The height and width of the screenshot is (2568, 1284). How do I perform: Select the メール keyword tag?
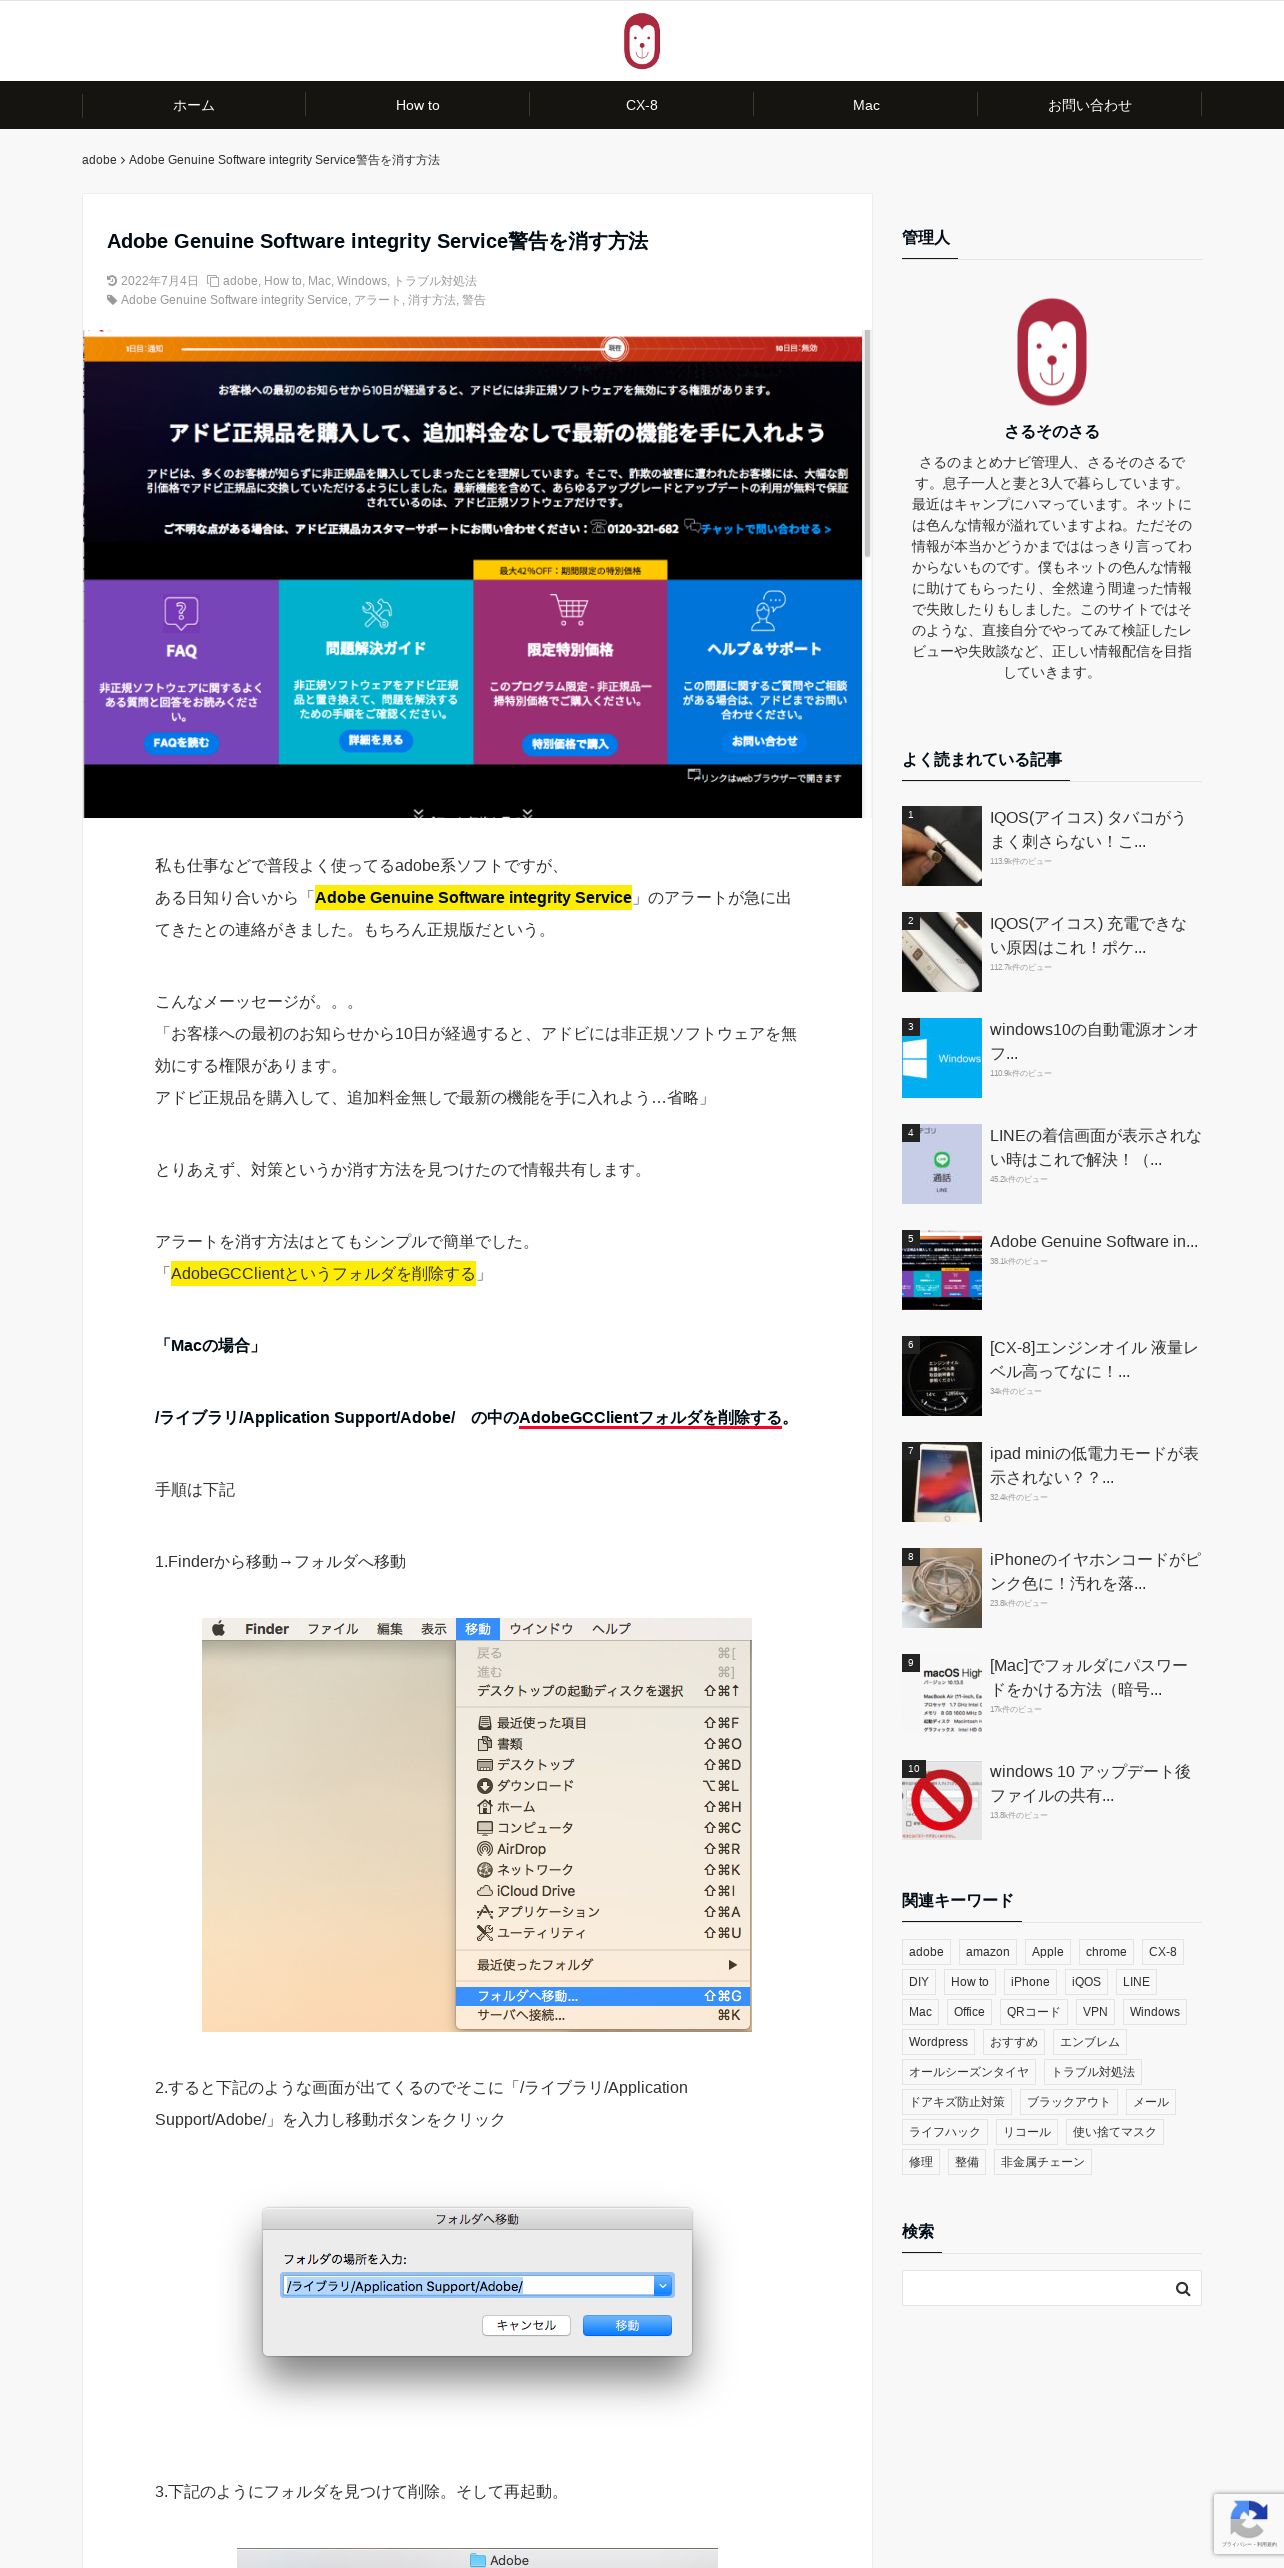[x=1151, y=2102]
